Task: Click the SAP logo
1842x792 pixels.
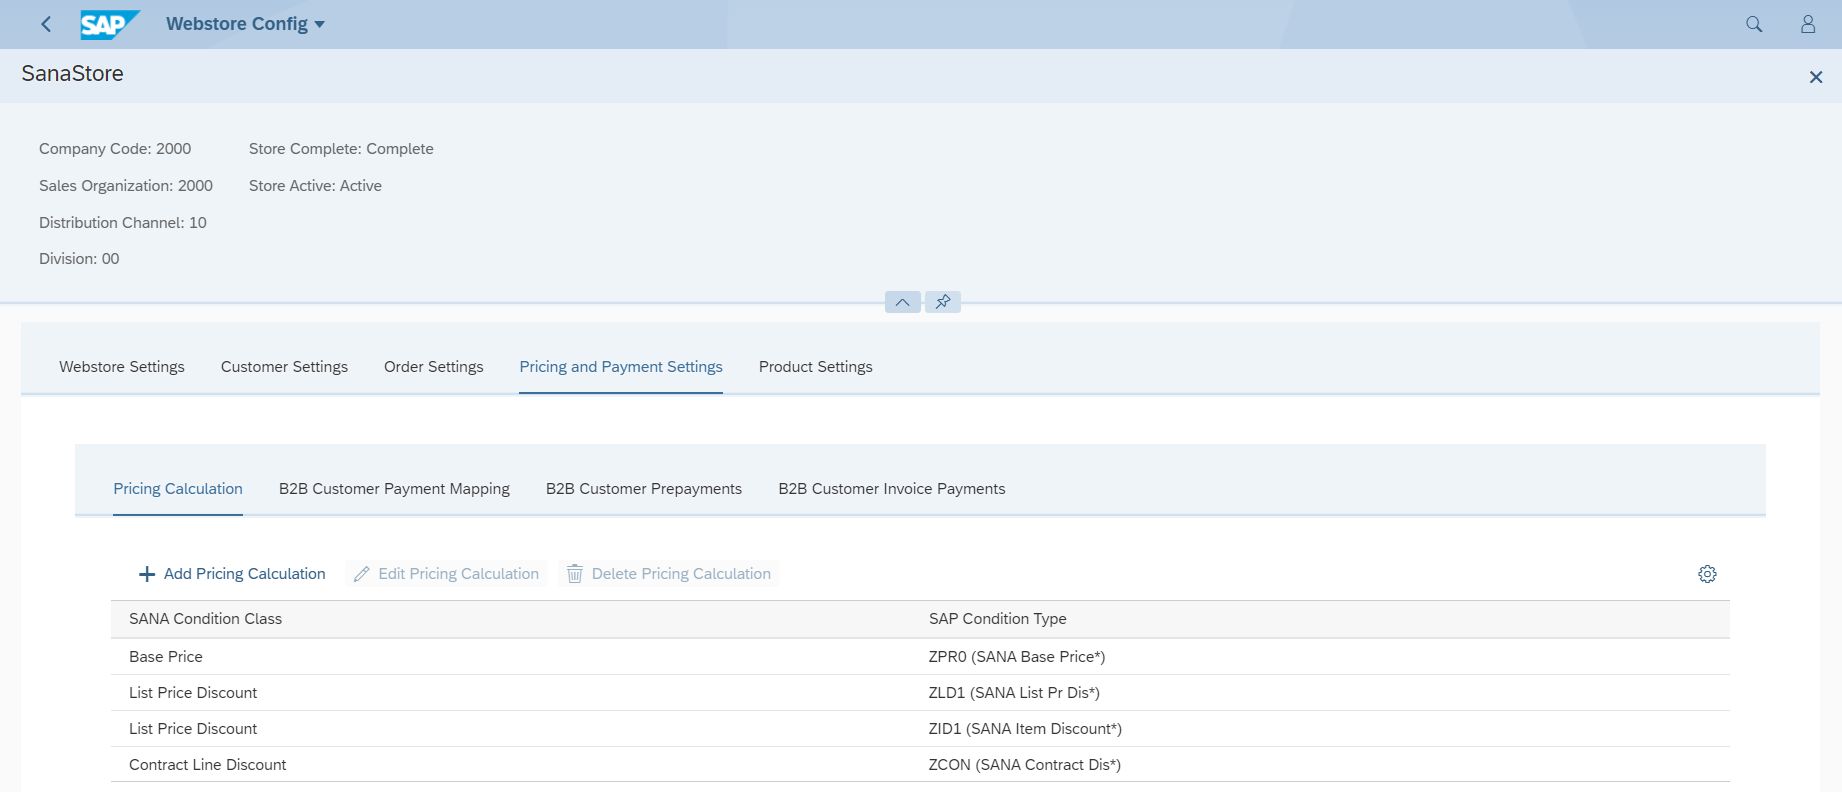Action: (x=110, y=24)
